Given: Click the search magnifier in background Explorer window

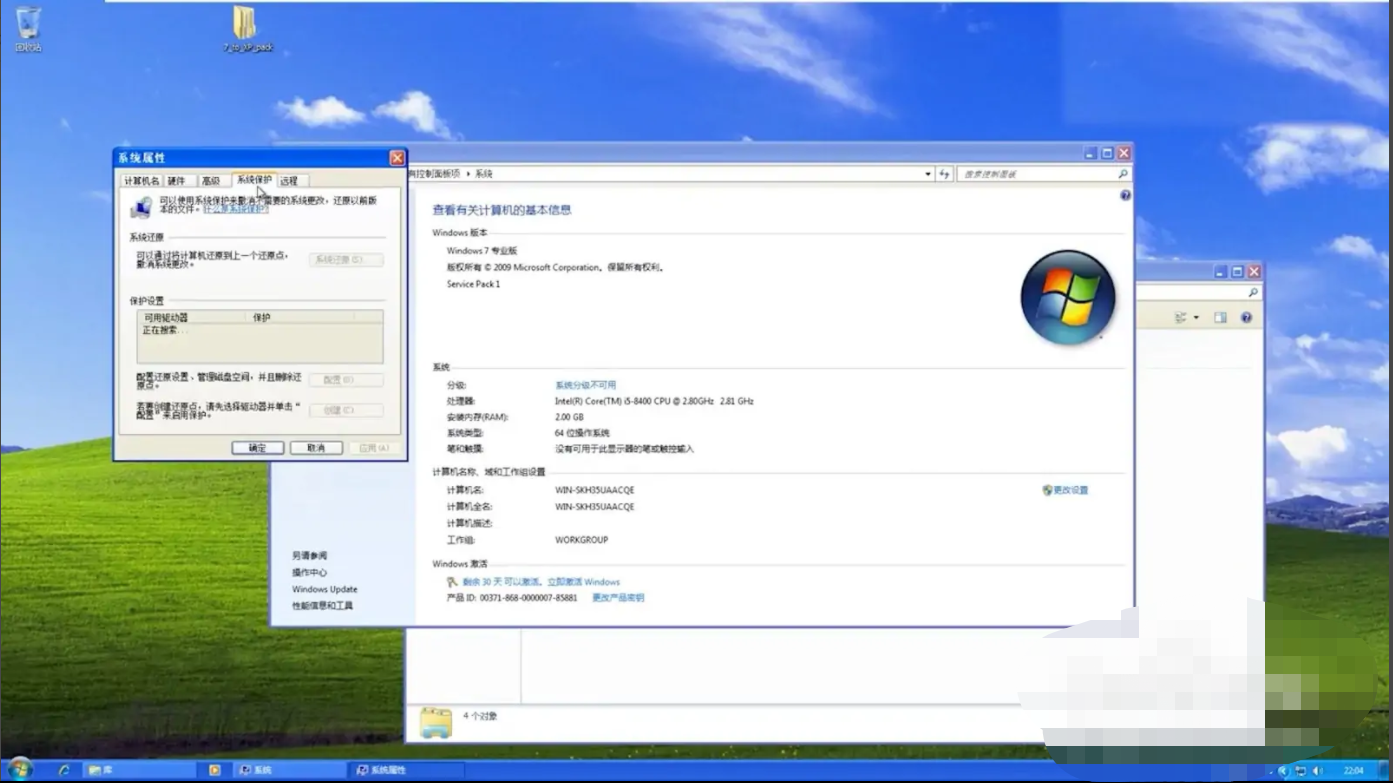Looking at the screenshot, I should tap(1253, 292).
